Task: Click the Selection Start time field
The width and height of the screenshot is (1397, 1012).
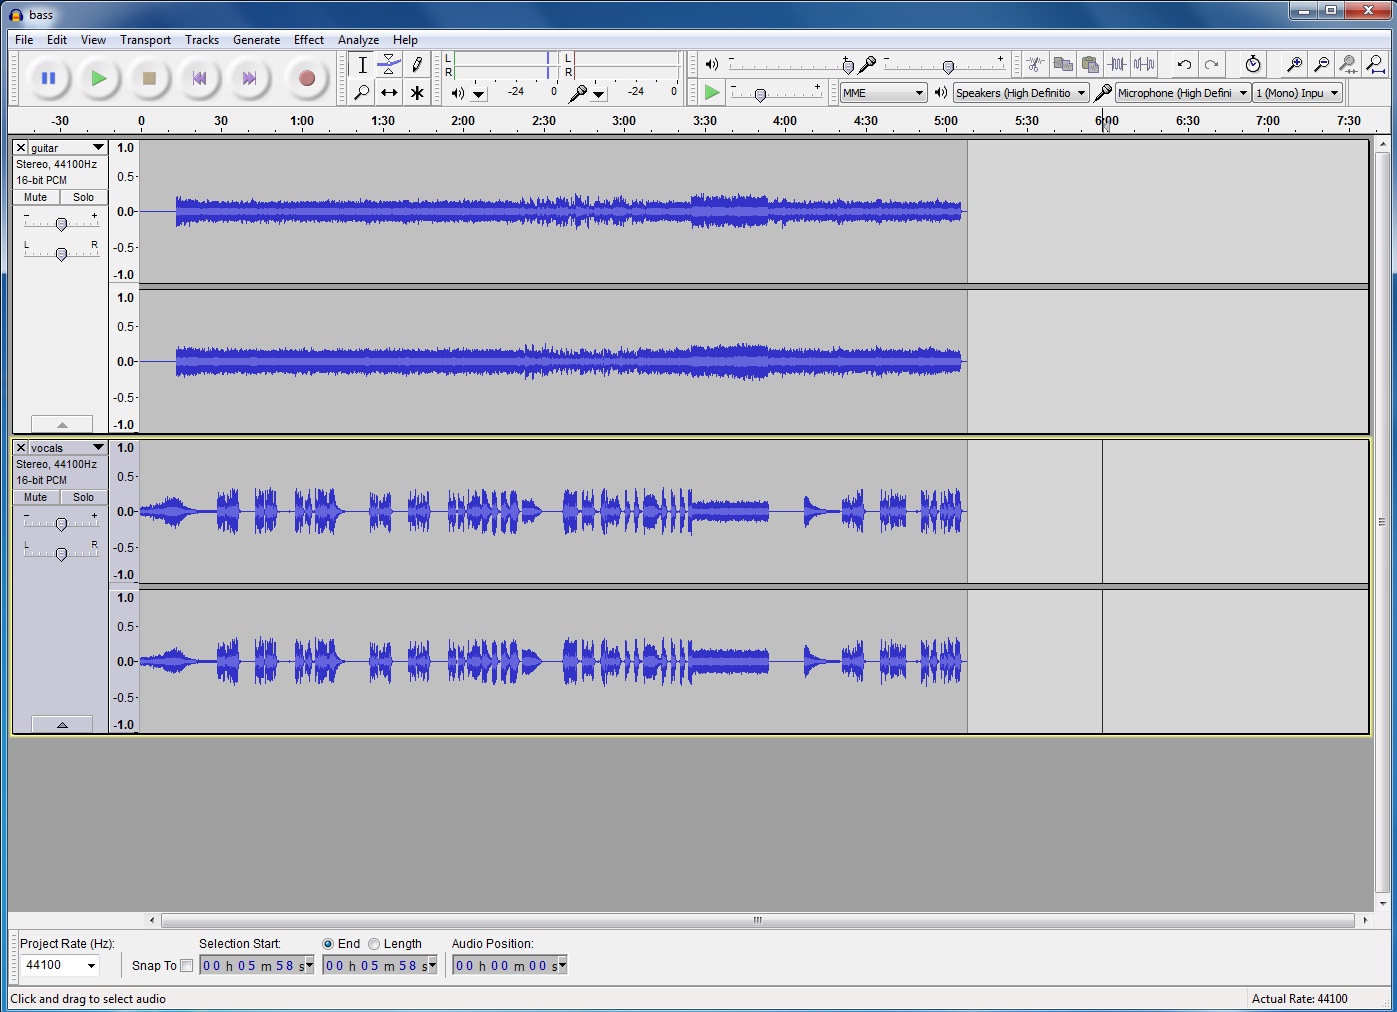Action: (256, 966)
